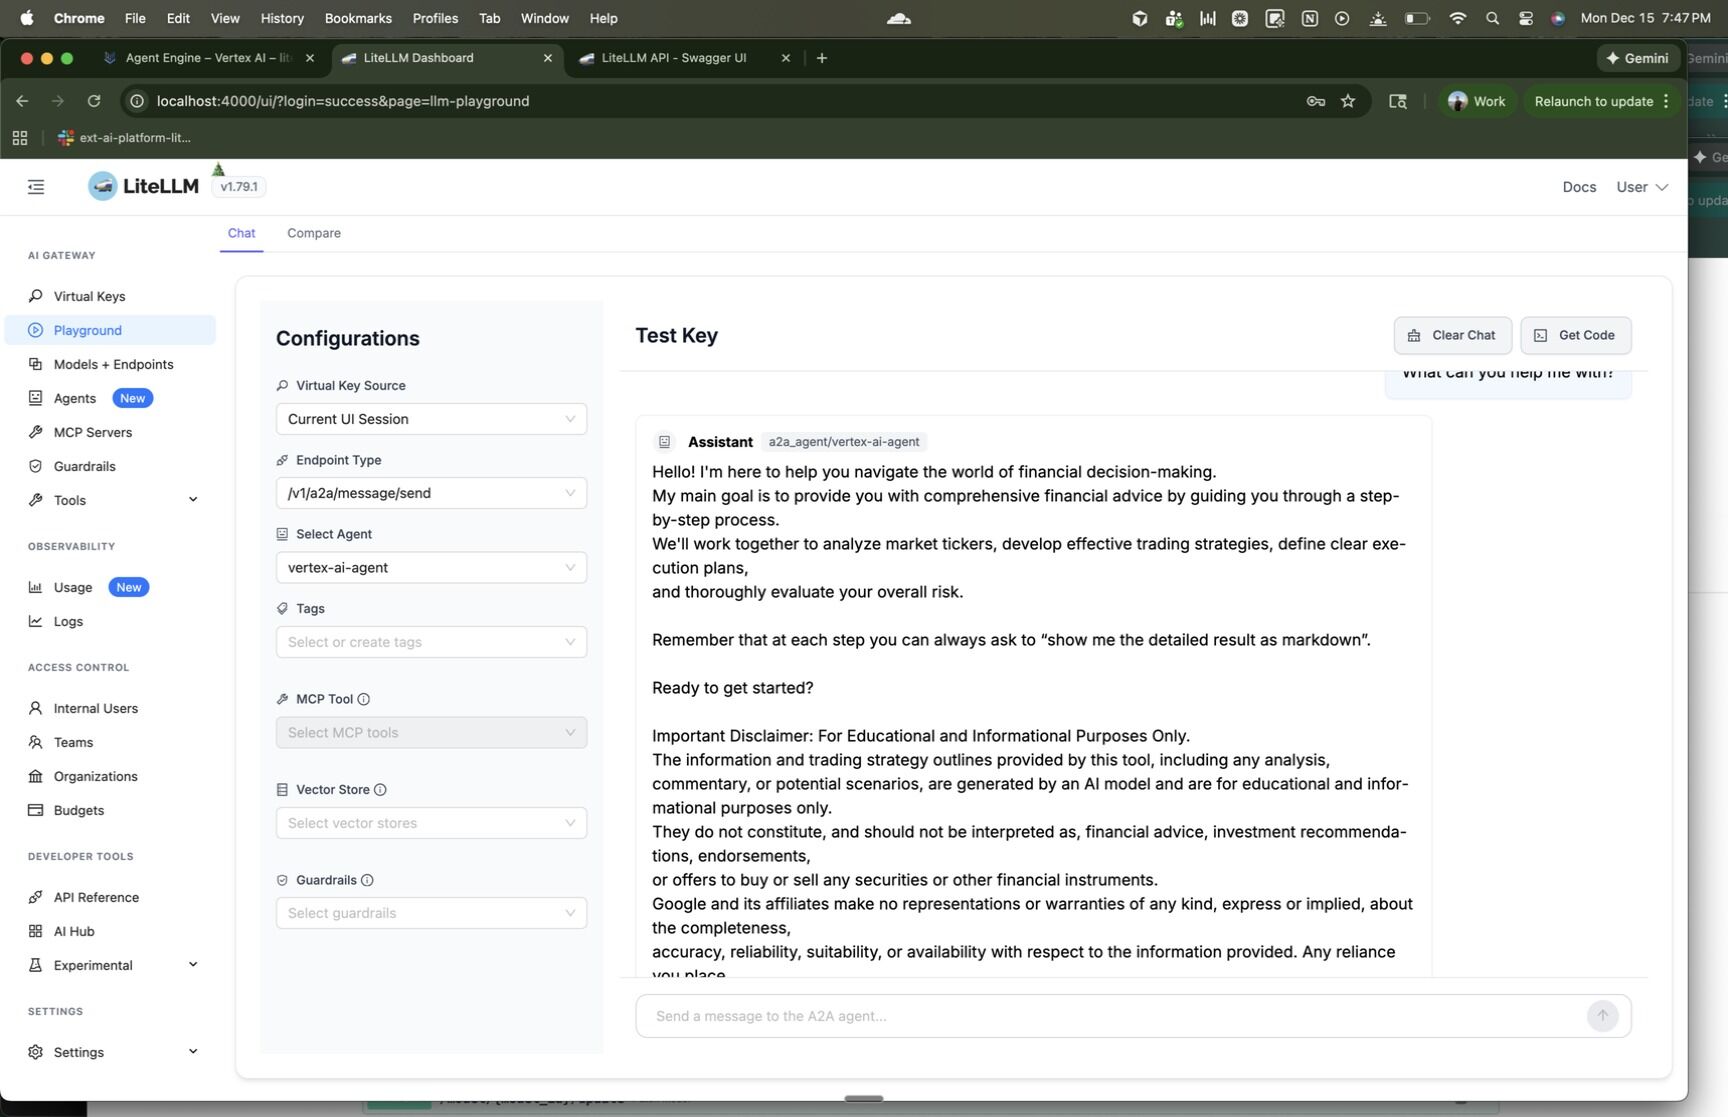This screenshot has height=1117, width=1728.
Task: Open the Chrome History menu
Action: [x=282, y=18]
